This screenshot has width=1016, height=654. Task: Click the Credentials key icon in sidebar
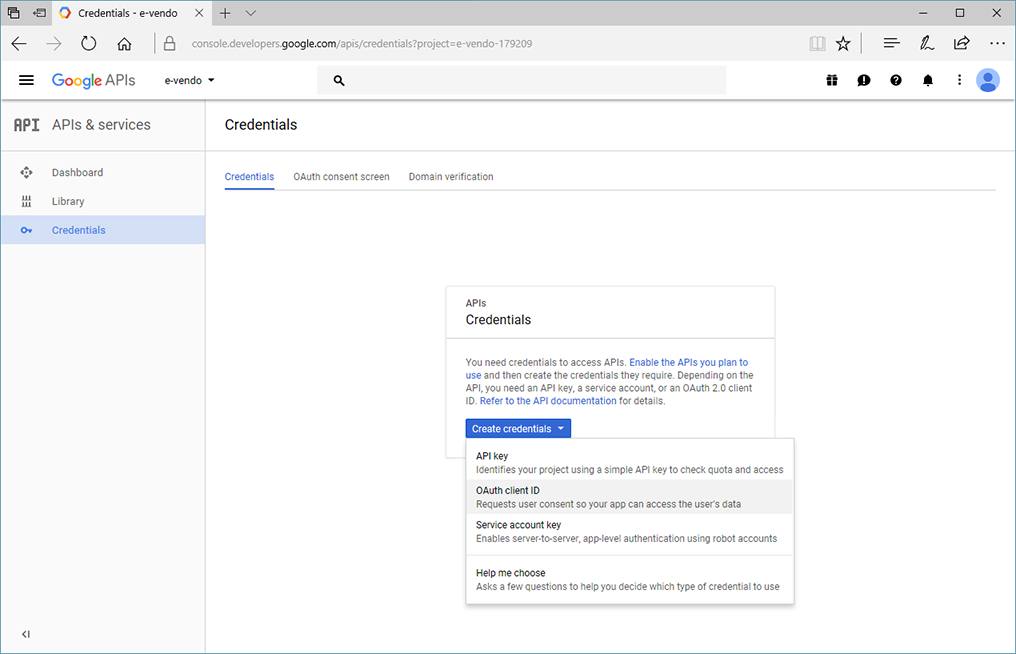(26, 230)
